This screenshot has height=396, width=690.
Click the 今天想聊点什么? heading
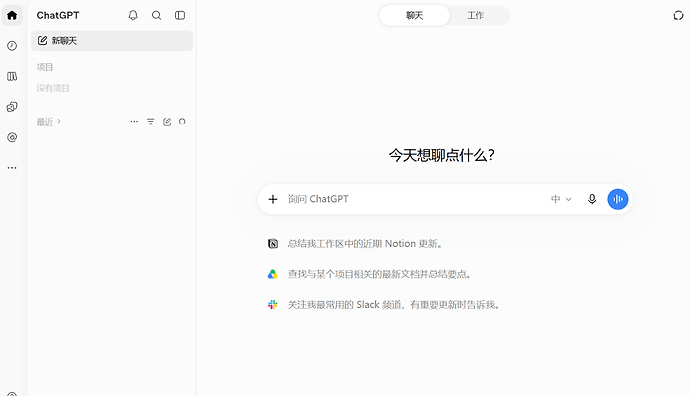pyautogui.click(x=441, y=155)
